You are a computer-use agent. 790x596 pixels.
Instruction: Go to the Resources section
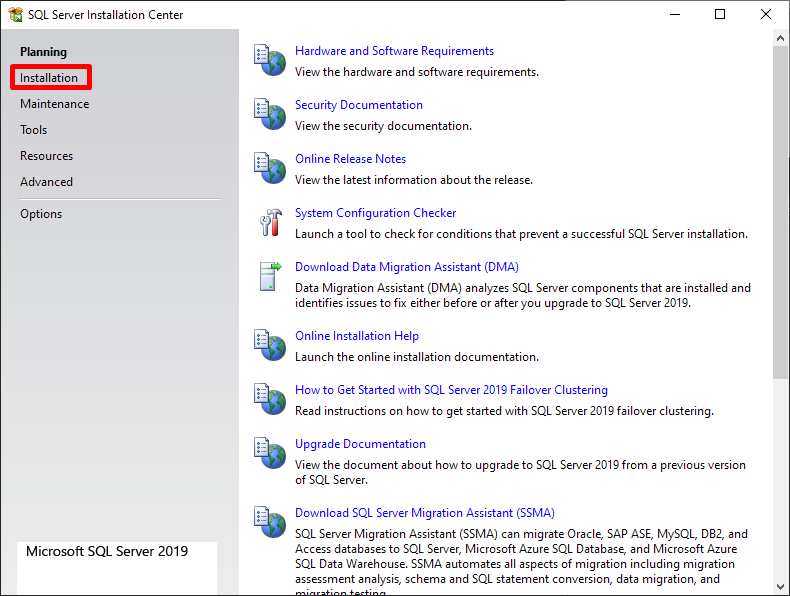[46, 156]
